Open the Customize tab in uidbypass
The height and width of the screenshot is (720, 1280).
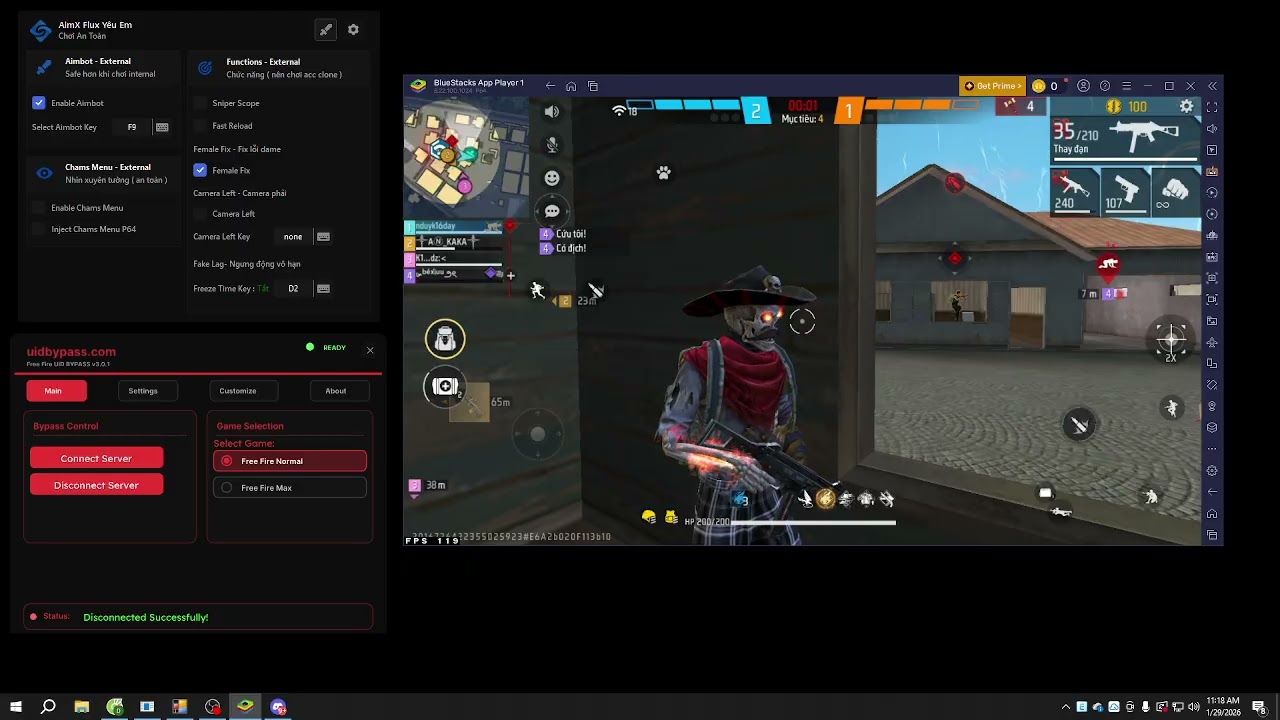243,391
